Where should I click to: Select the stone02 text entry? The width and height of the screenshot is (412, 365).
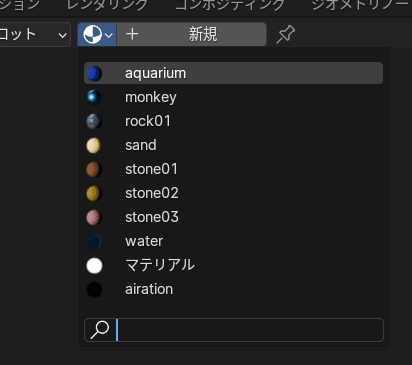(x=152, y=193)
